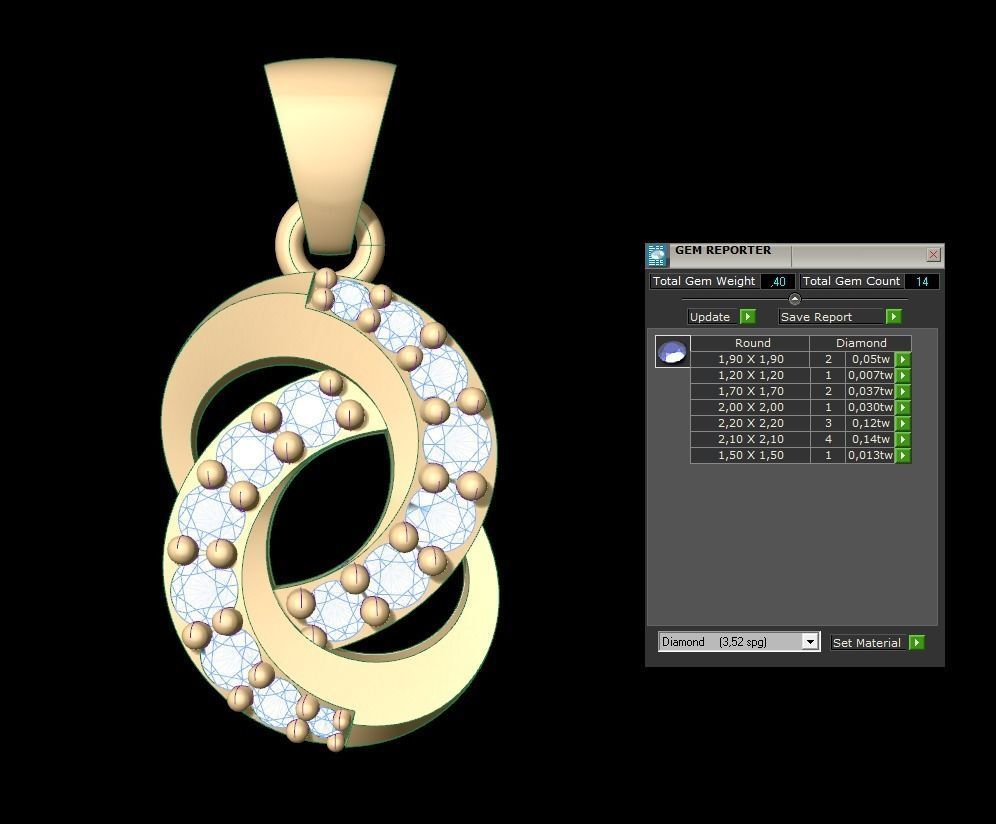Click the Set Material button label
The height and width of the screenshot is (824, 996).
click(867, 642)
